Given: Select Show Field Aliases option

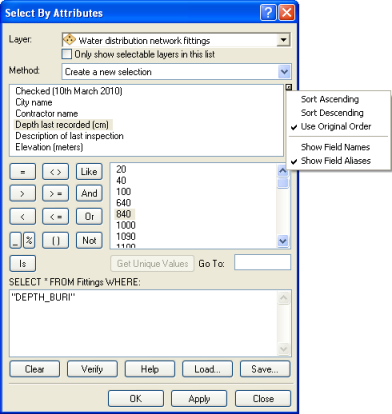Looking at the screenshot, I should (336, 161).
